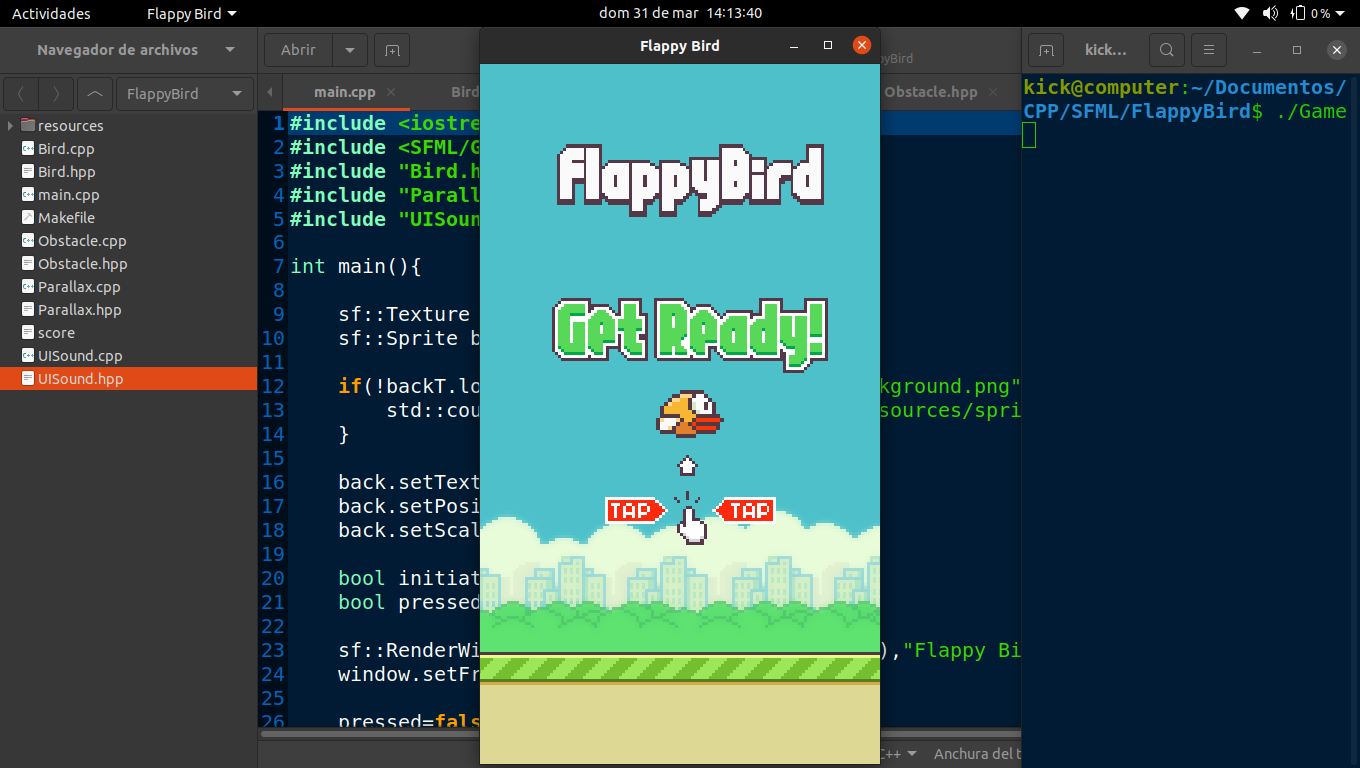Open the clock and calendar panel

point(680,13)
